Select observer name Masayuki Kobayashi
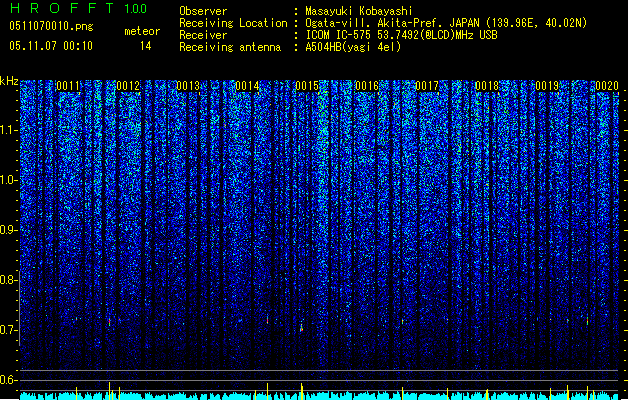 tap(359, 11)
